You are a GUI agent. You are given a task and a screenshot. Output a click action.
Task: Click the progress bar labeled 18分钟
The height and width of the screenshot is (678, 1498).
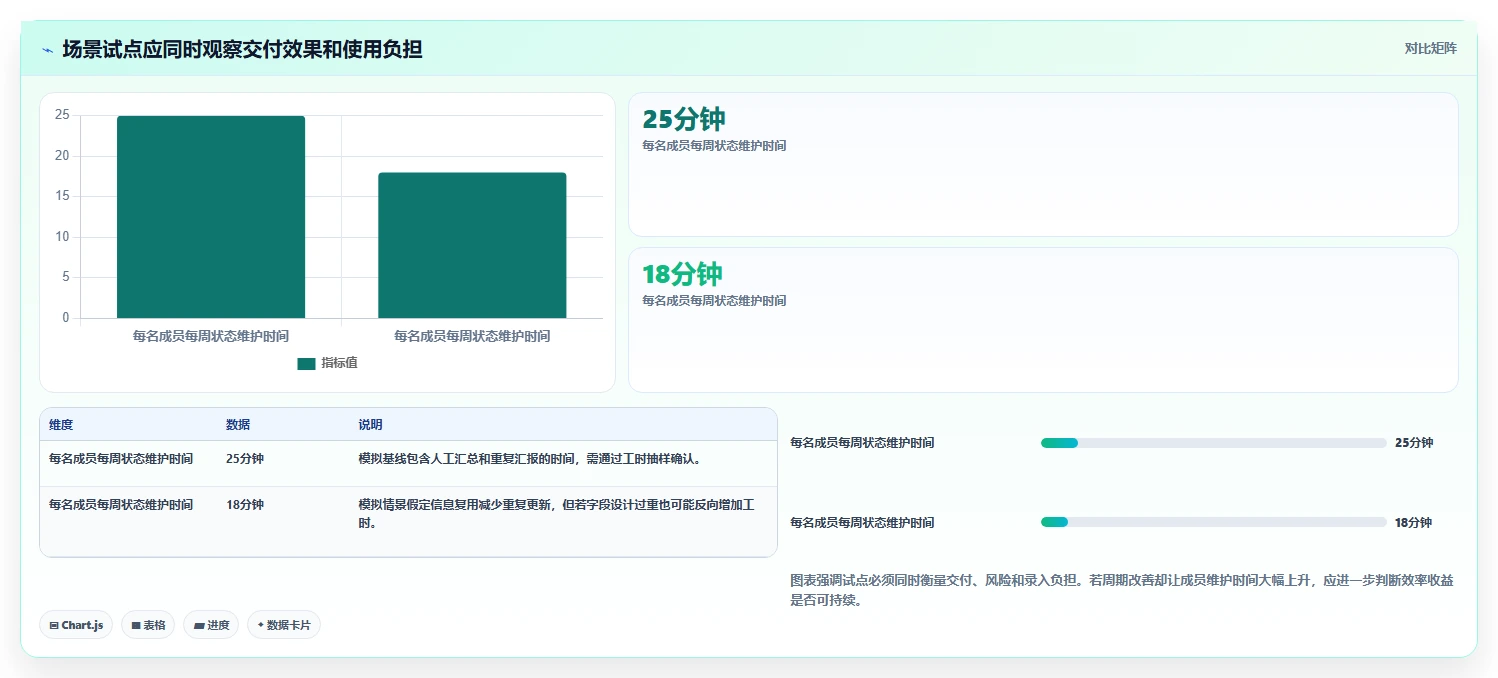pos(1213,522)
